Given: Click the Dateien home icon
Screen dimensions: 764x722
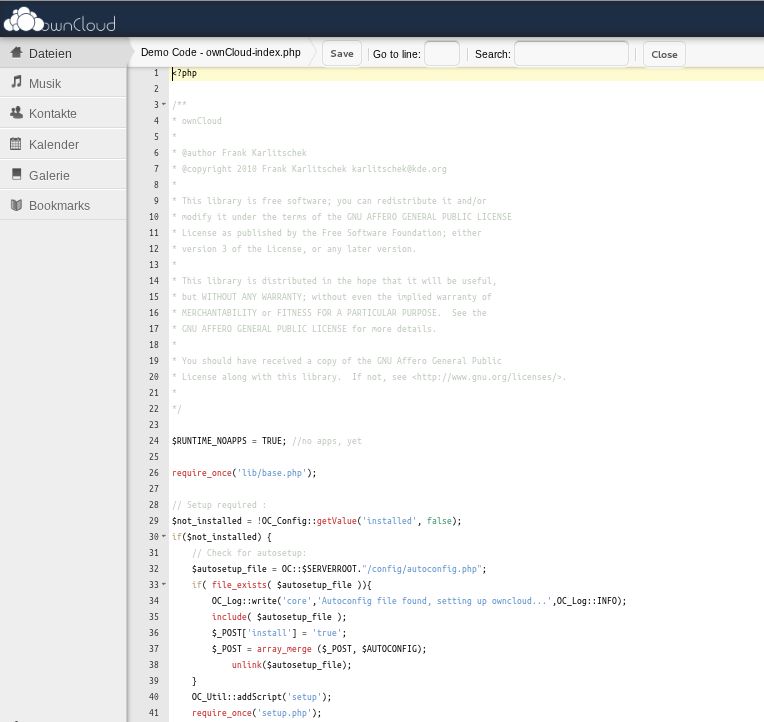Looking at the screenshot, I should pos(17,53).
